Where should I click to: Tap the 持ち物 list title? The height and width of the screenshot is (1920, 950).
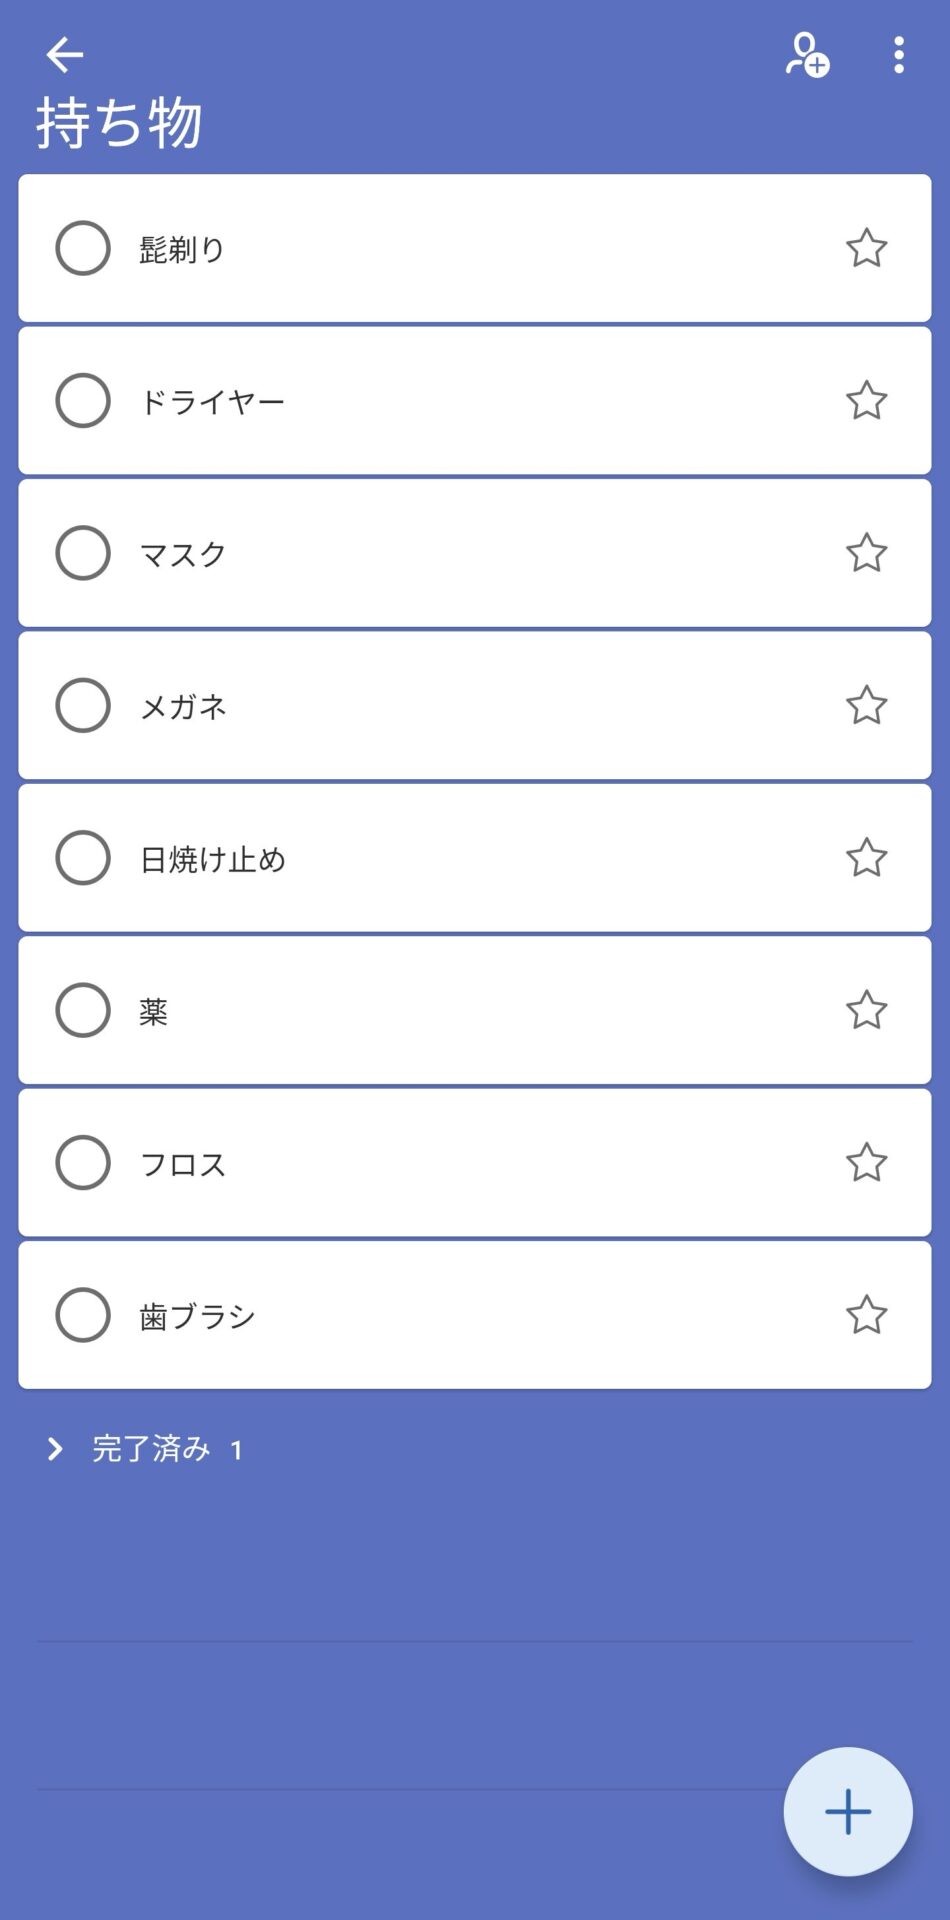pos(120,124)
